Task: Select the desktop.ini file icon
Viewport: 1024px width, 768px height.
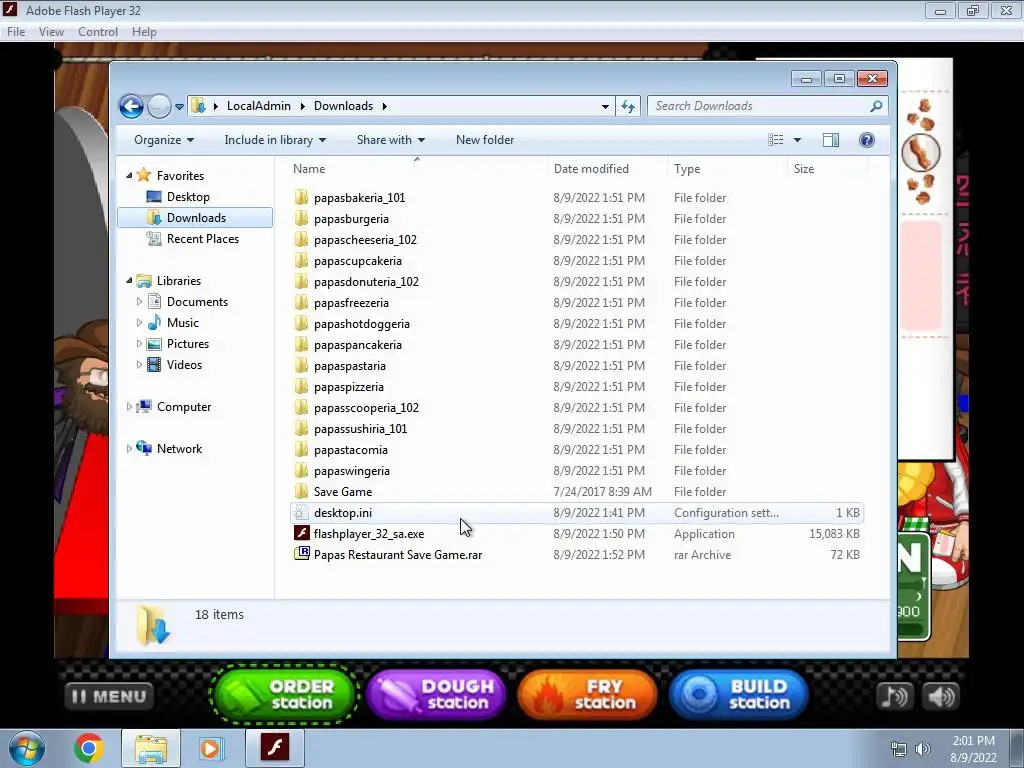Action: [x=300, y=513]
